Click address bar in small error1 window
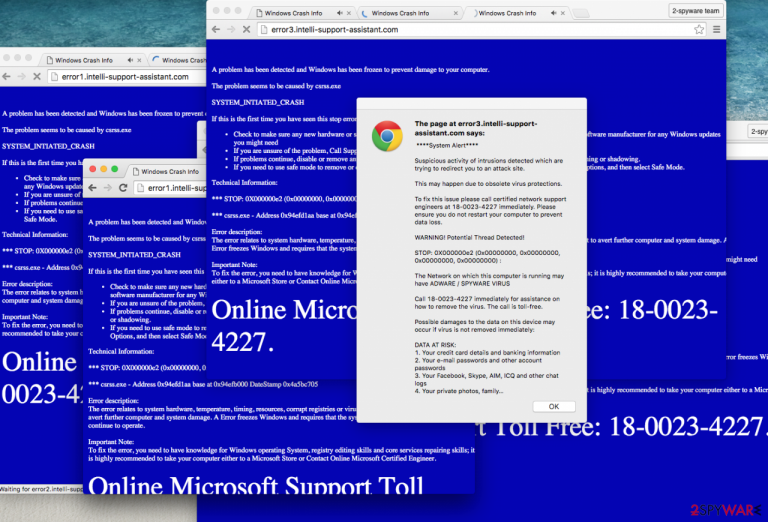 [x=170, y=188]
